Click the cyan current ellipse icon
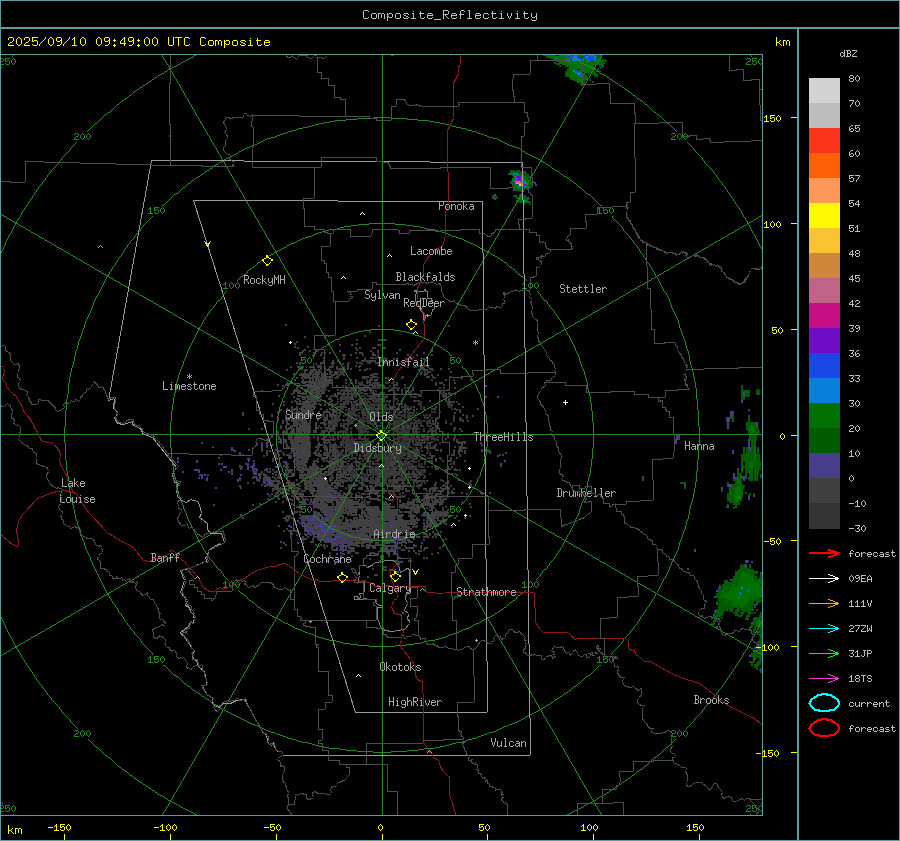900x841 pixels. point(824,703)
